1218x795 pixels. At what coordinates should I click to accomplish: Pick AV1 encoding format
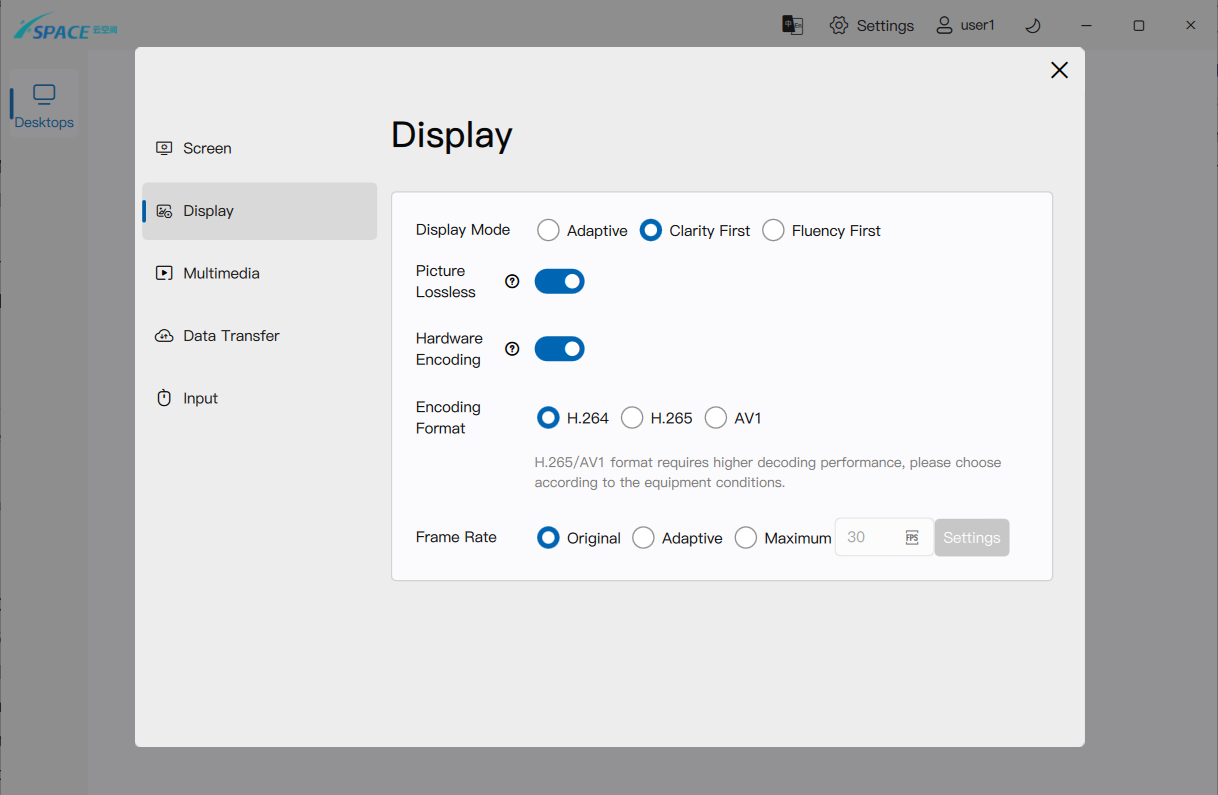click(716, 418)
